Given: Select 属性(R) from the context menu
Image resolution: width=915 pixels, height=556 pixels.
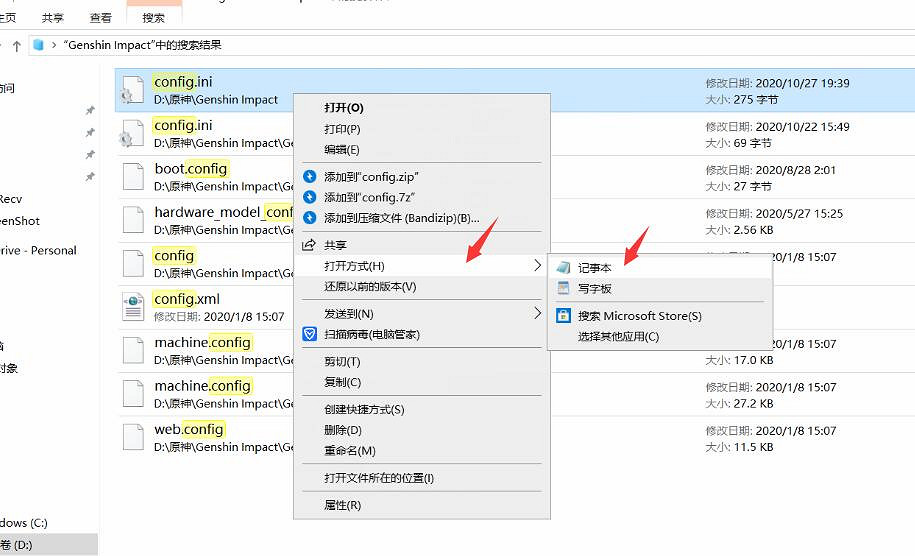Looking at the screenshot, I should (342, 505).
